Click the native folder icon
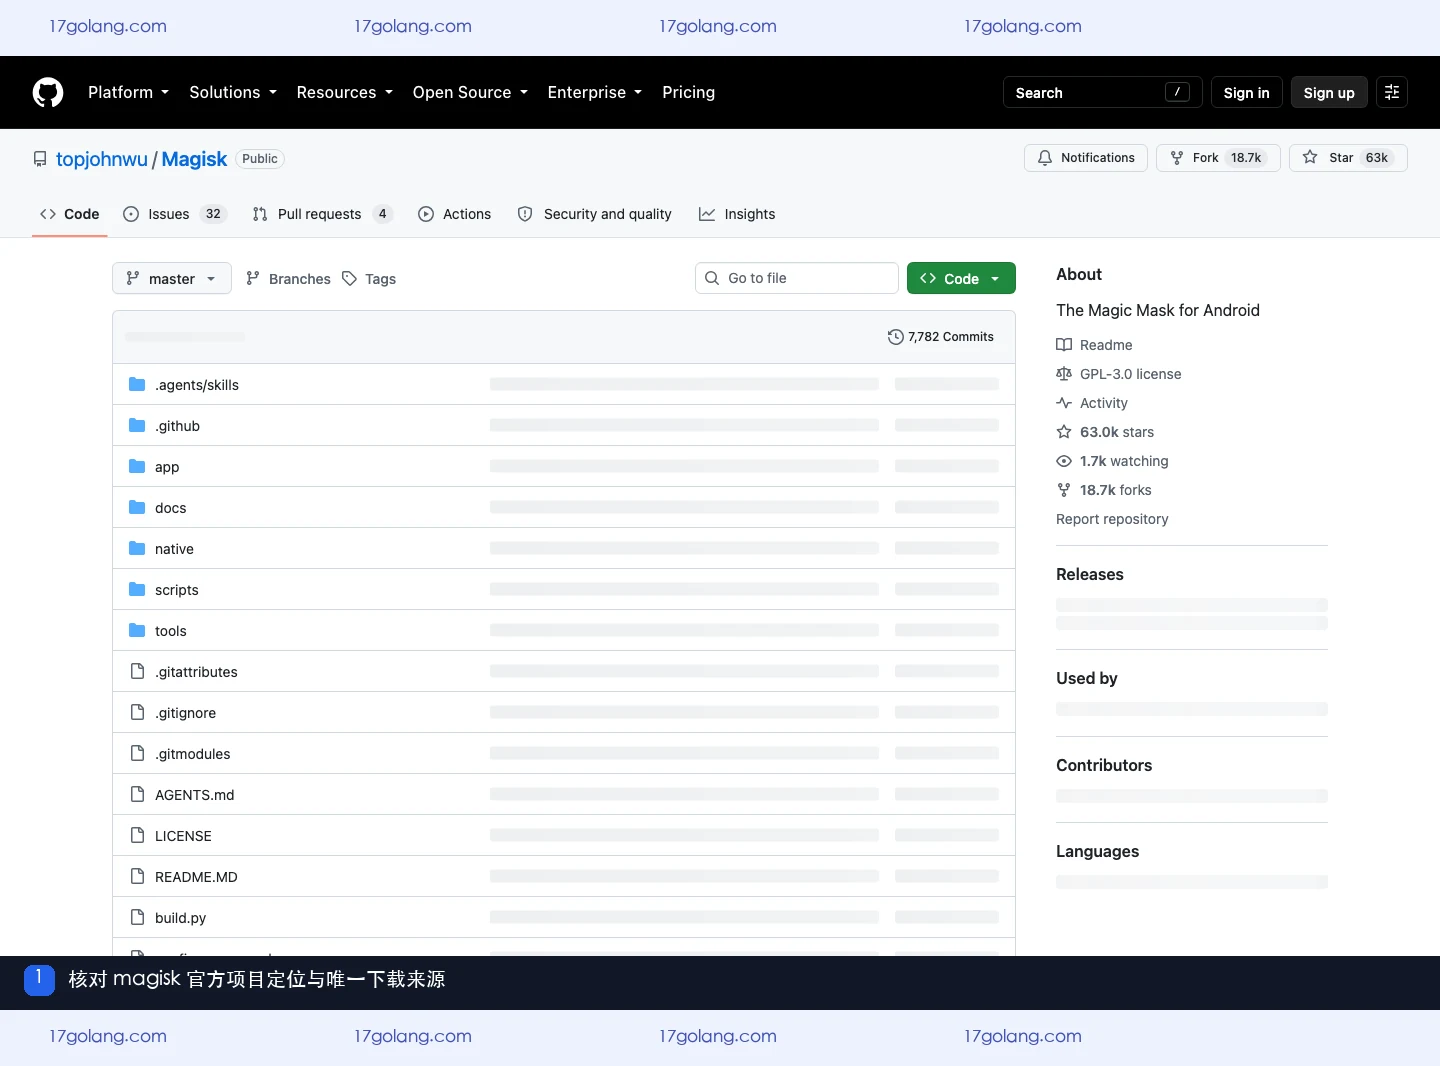 point(137,548)
